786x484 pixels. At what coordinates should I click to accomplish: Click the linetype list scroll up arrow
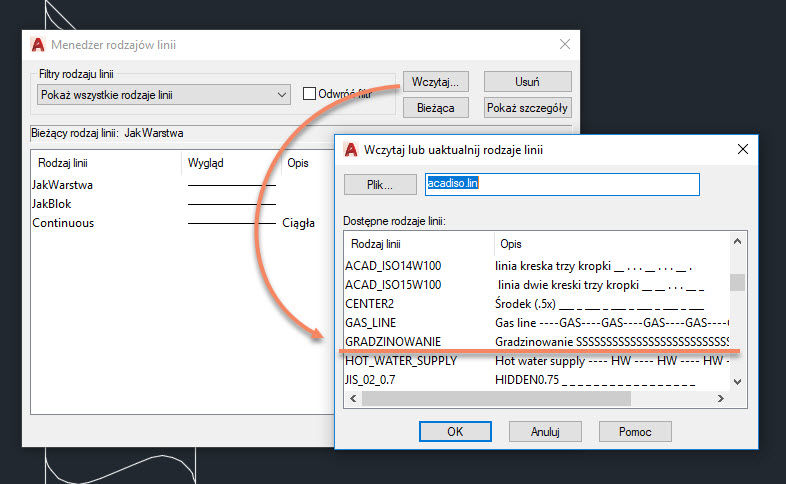pos(737,241)
